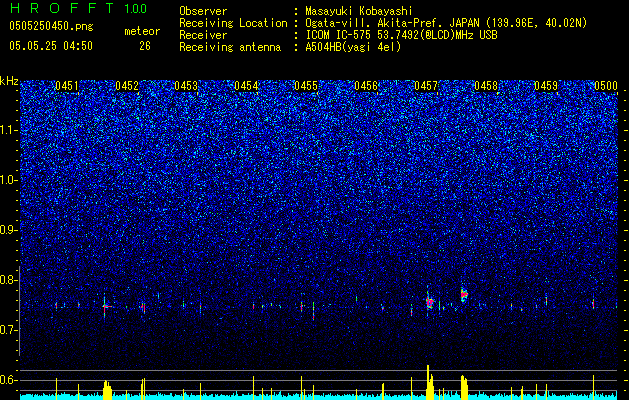Click the 0459 time marker
Image resolution: width=629 pixels, height=400 pixels.
coord(546,86)
